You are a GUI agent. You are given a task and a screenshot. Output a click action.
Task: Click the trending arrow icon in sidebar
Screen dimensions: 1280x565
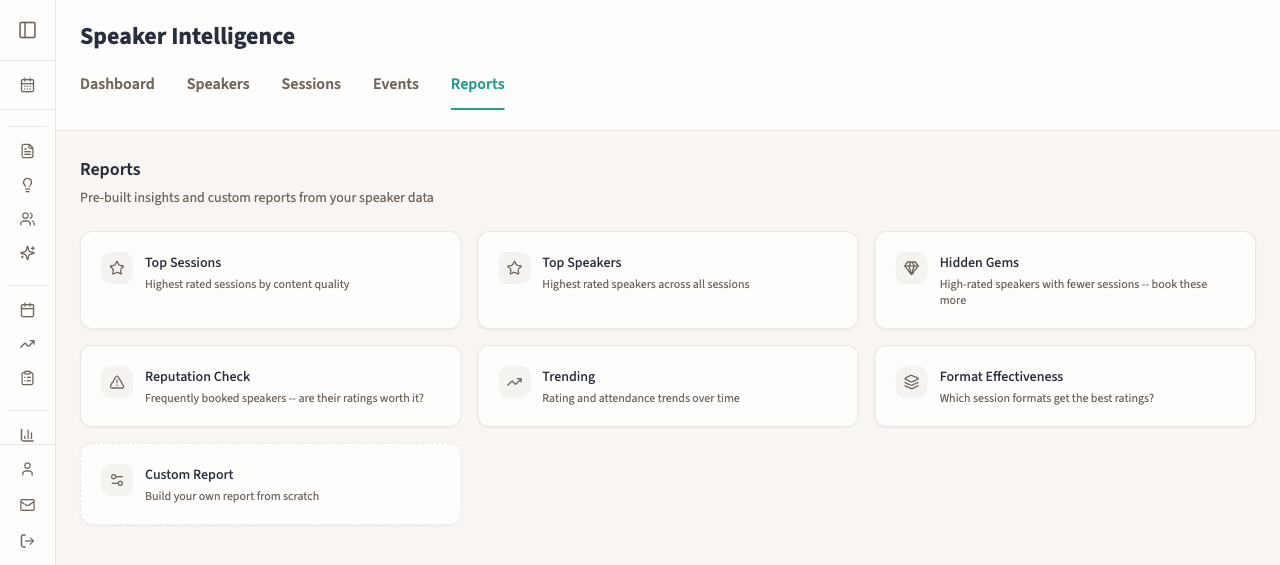(x=28, y=344)
